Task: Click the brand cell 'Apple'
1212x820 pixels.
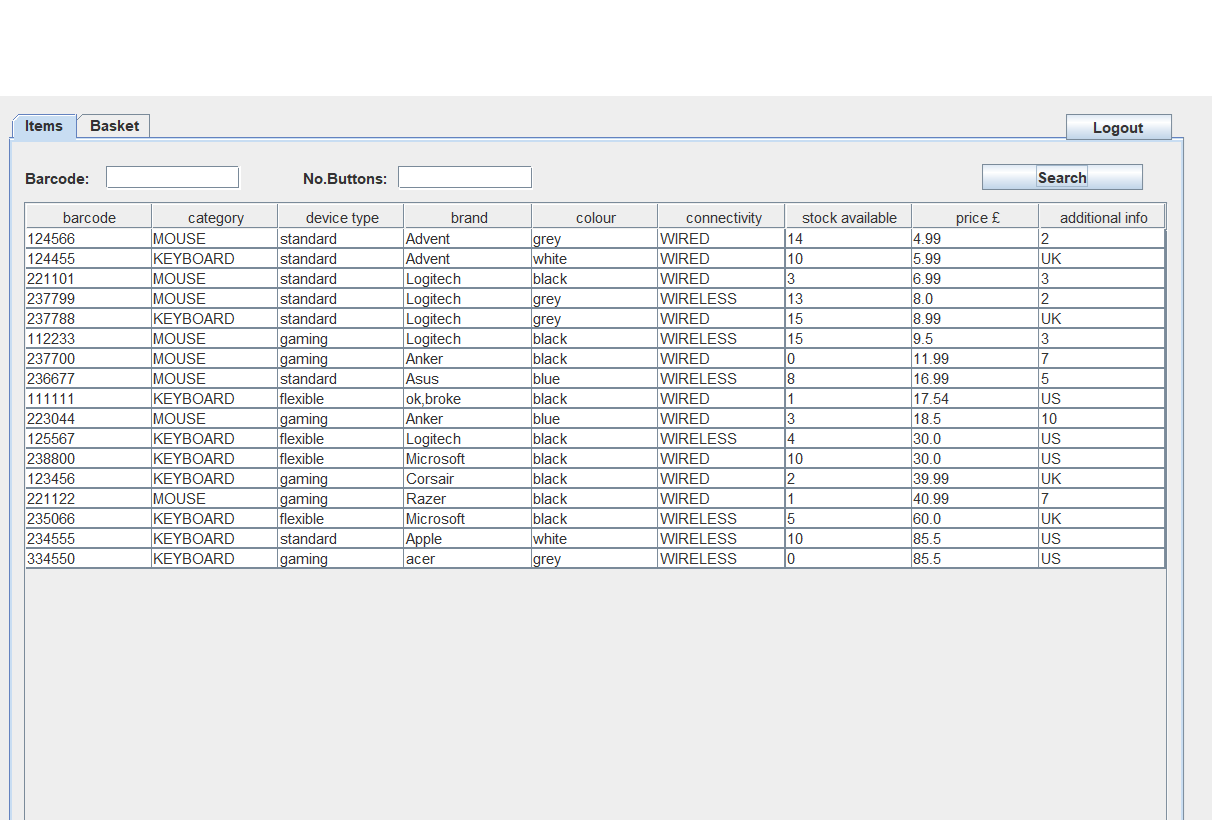Action: [x=468, y=539]
